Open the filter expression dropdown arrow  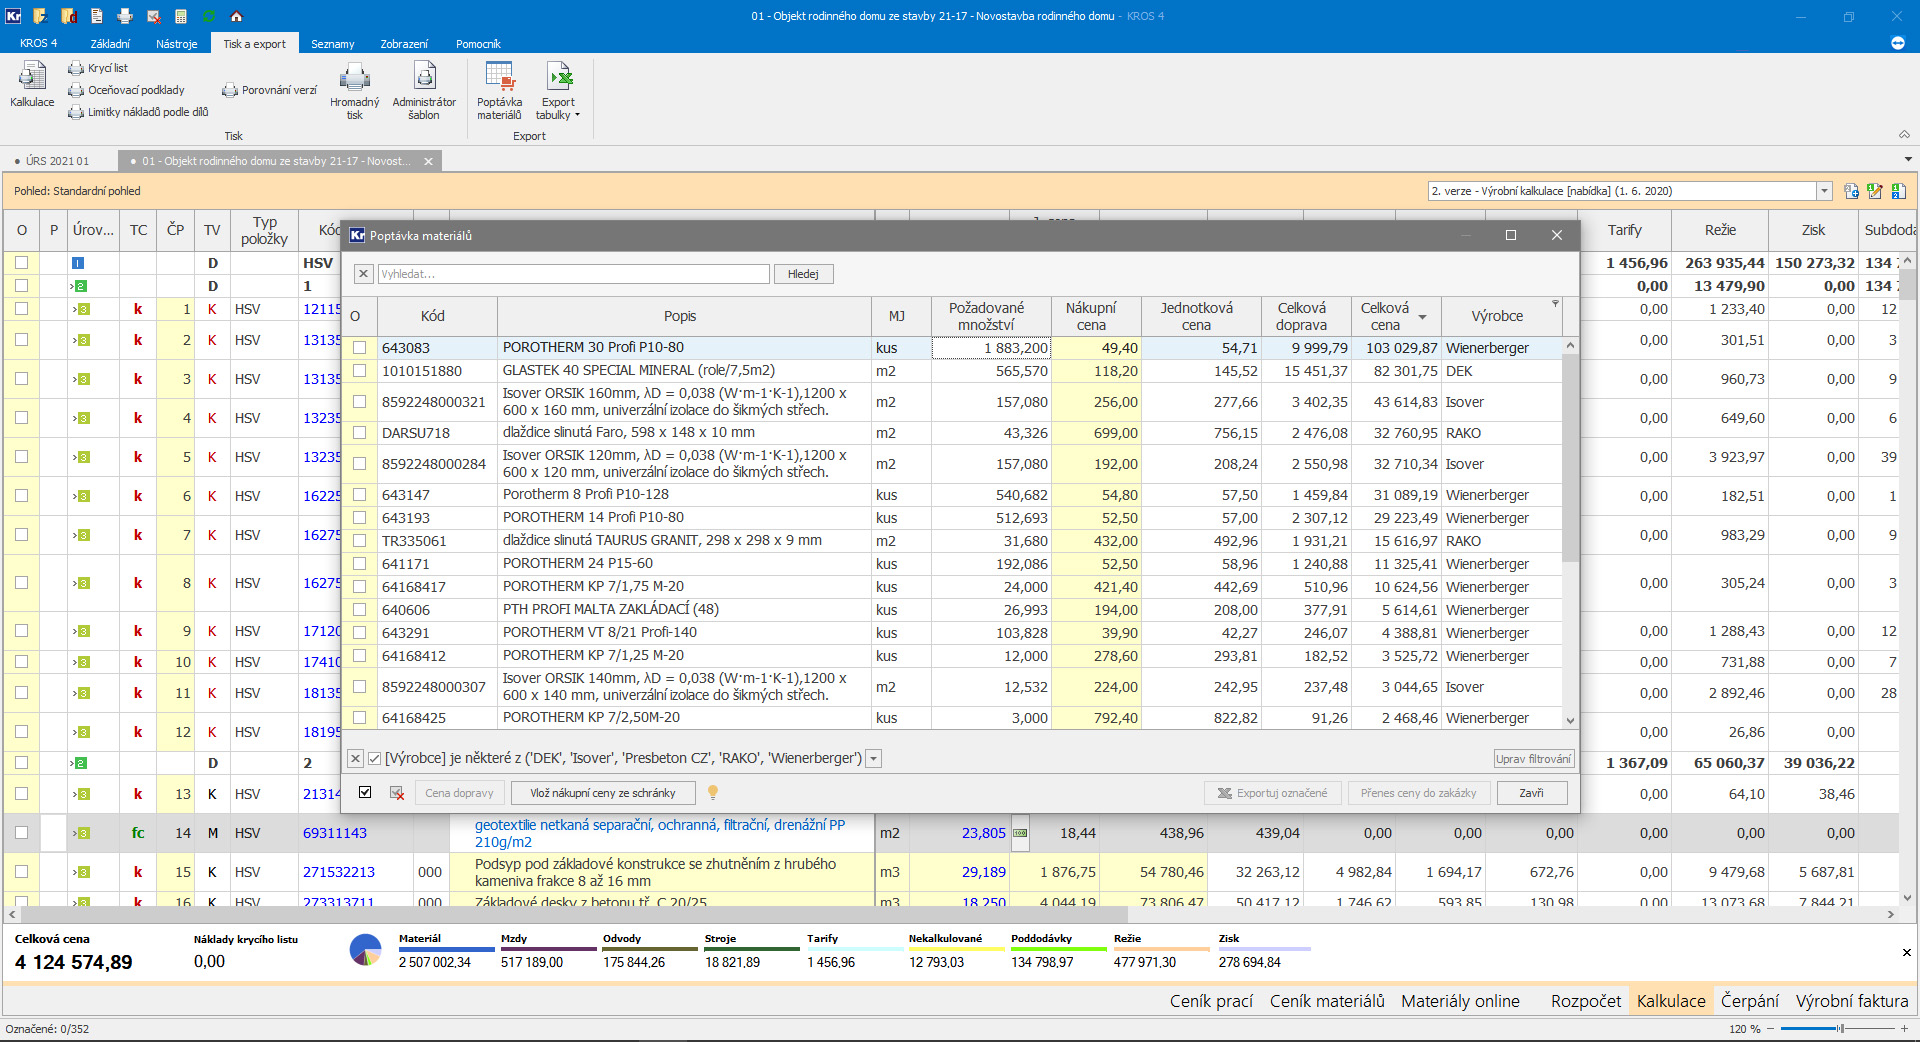coord(873,759)
